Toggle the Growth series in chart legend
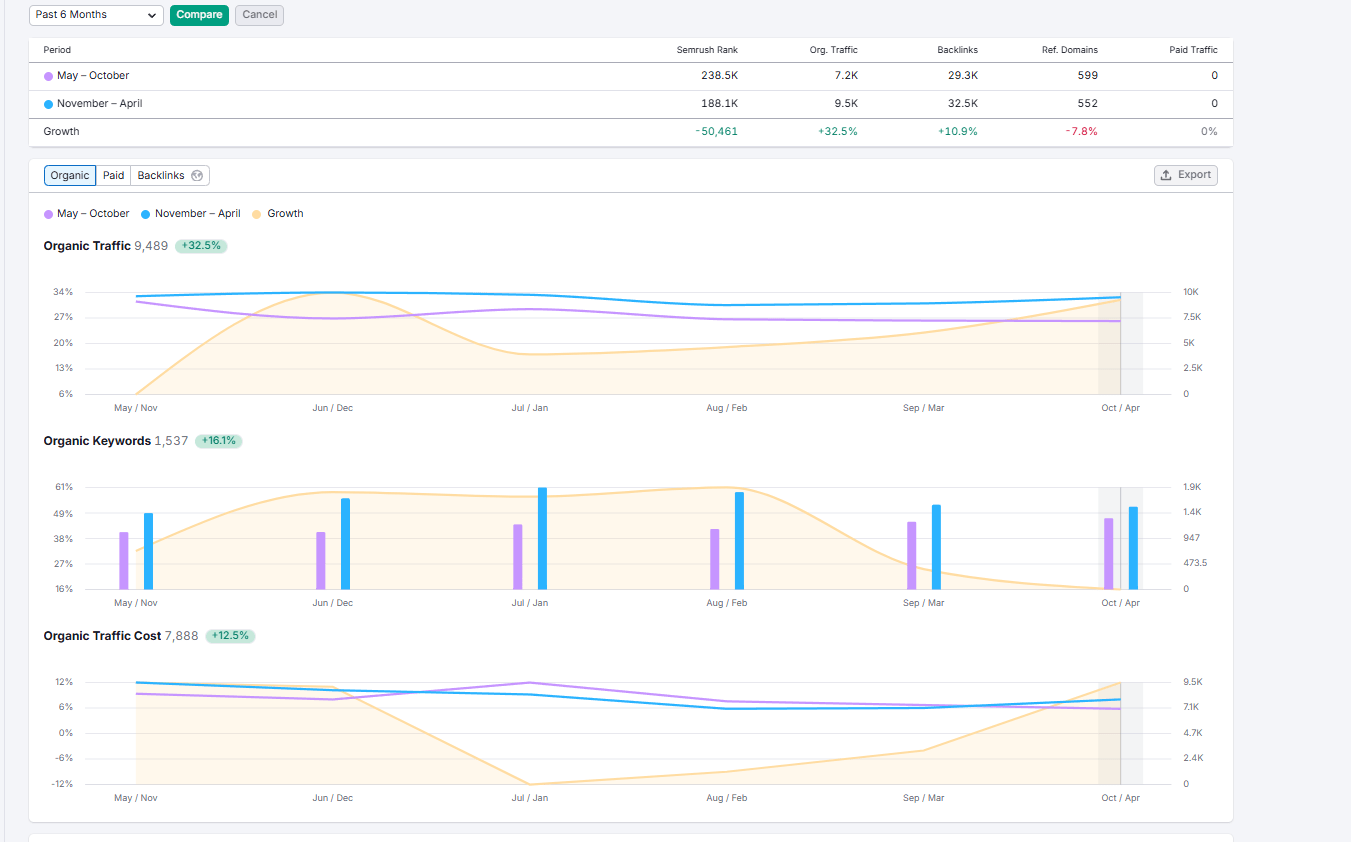The image size is (1351, 842). 277,213
